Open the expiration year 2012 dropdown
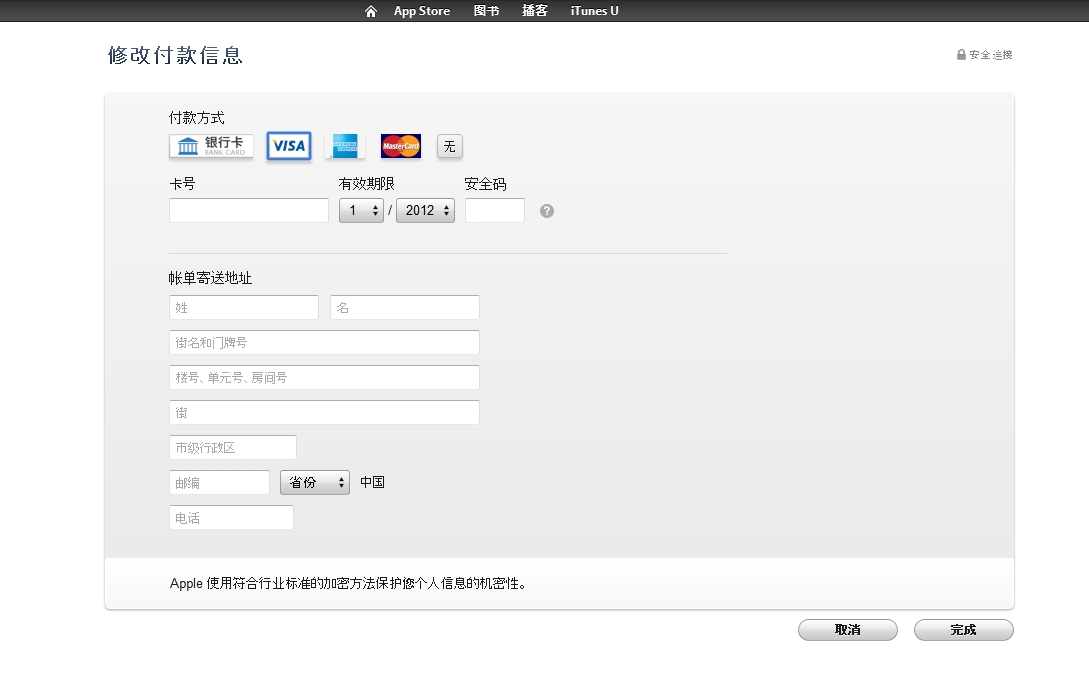Screen dimensions: 1089x682 425,211
